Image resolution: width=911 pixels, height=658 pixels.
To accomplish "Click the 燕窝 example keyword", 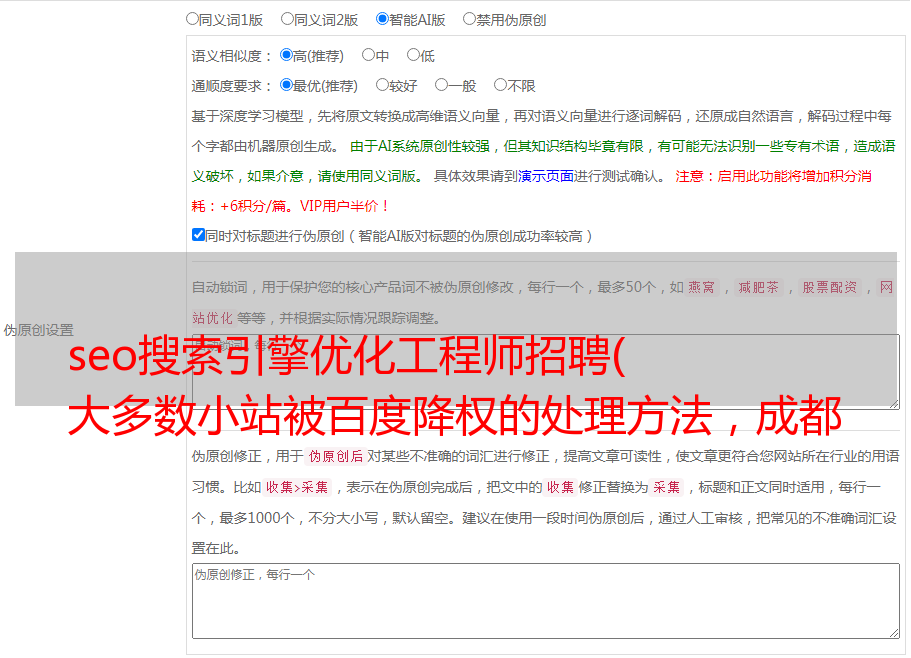I will pyautogui.click(x=702, y=287).
